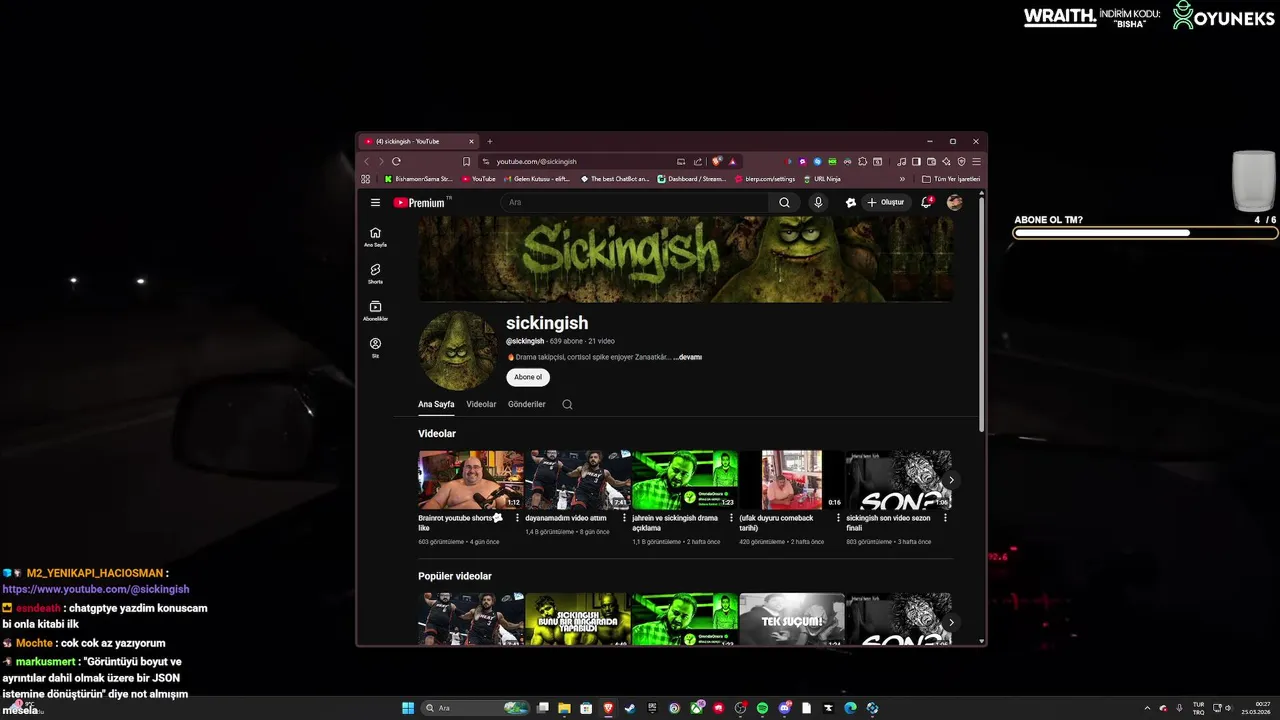Open the youtube.com/@sickingish link in chat
This screenshot has width=1280, height=720.
[x=96, y=590]
